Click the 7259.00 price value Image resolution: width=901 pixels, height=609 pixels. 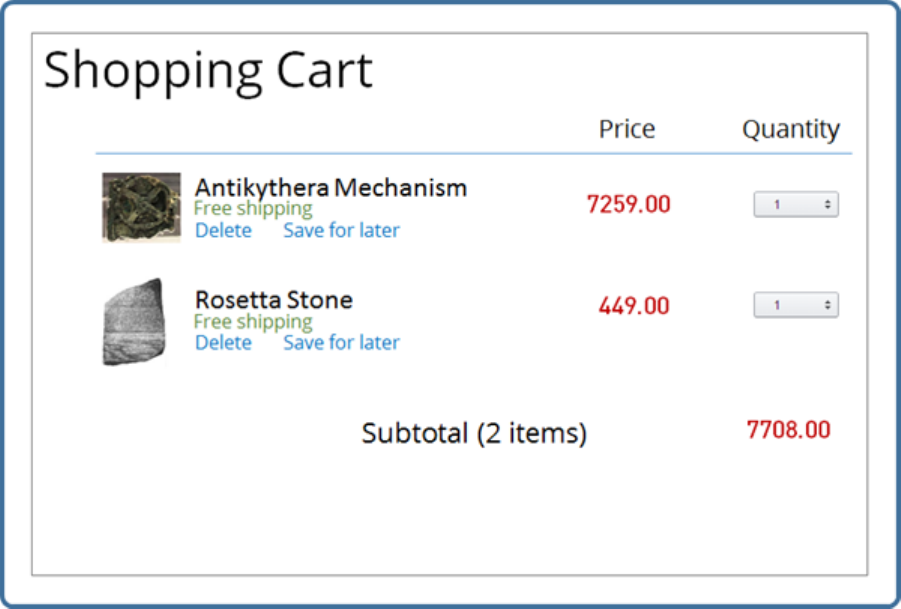pyautogui.click(x=628, y=205)
